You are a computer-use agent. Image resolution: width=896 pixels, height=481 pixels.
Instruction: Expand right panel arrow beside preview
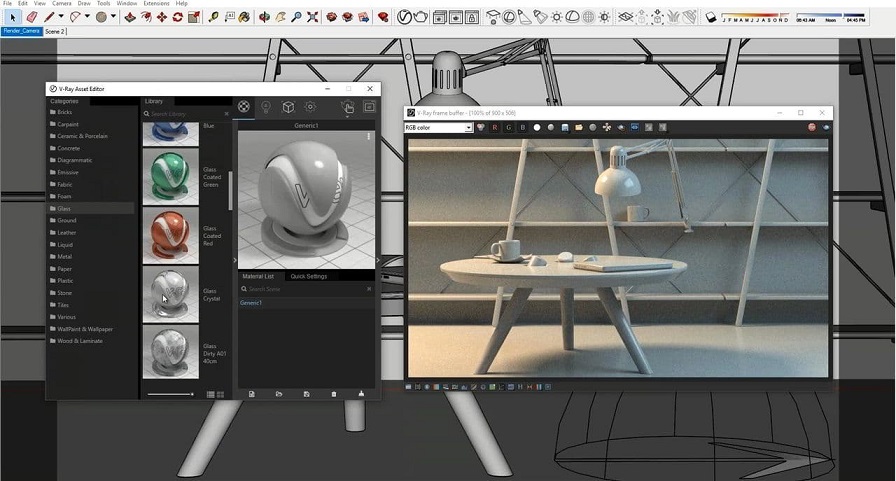pos(378,260)
